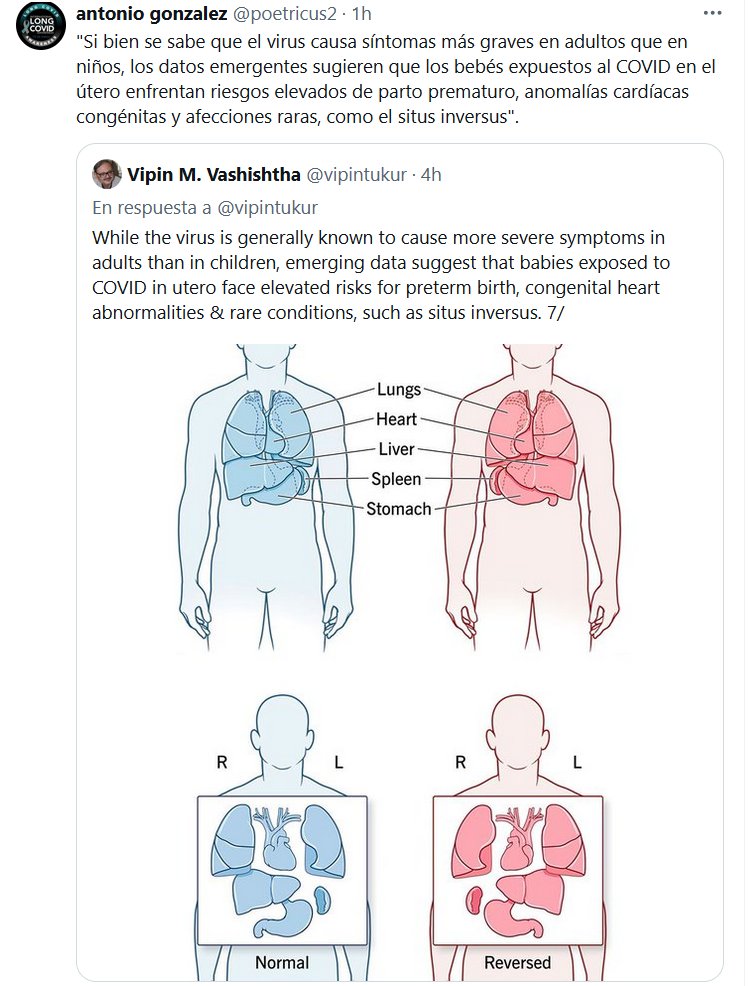Click the Spleen label in the diagram
Image resolution: width=750 pixels, height=986 pixels.
coord(396,479)
